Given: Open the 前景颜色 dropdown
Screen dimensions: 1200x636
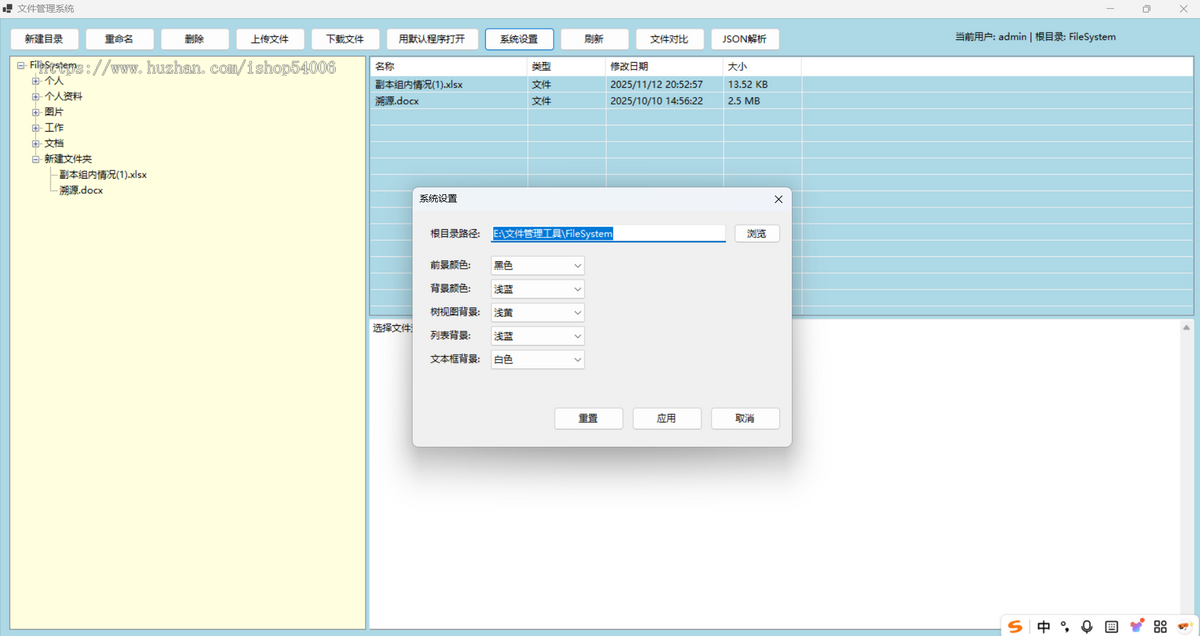Looking at the screenshot, I should (537, 265).
